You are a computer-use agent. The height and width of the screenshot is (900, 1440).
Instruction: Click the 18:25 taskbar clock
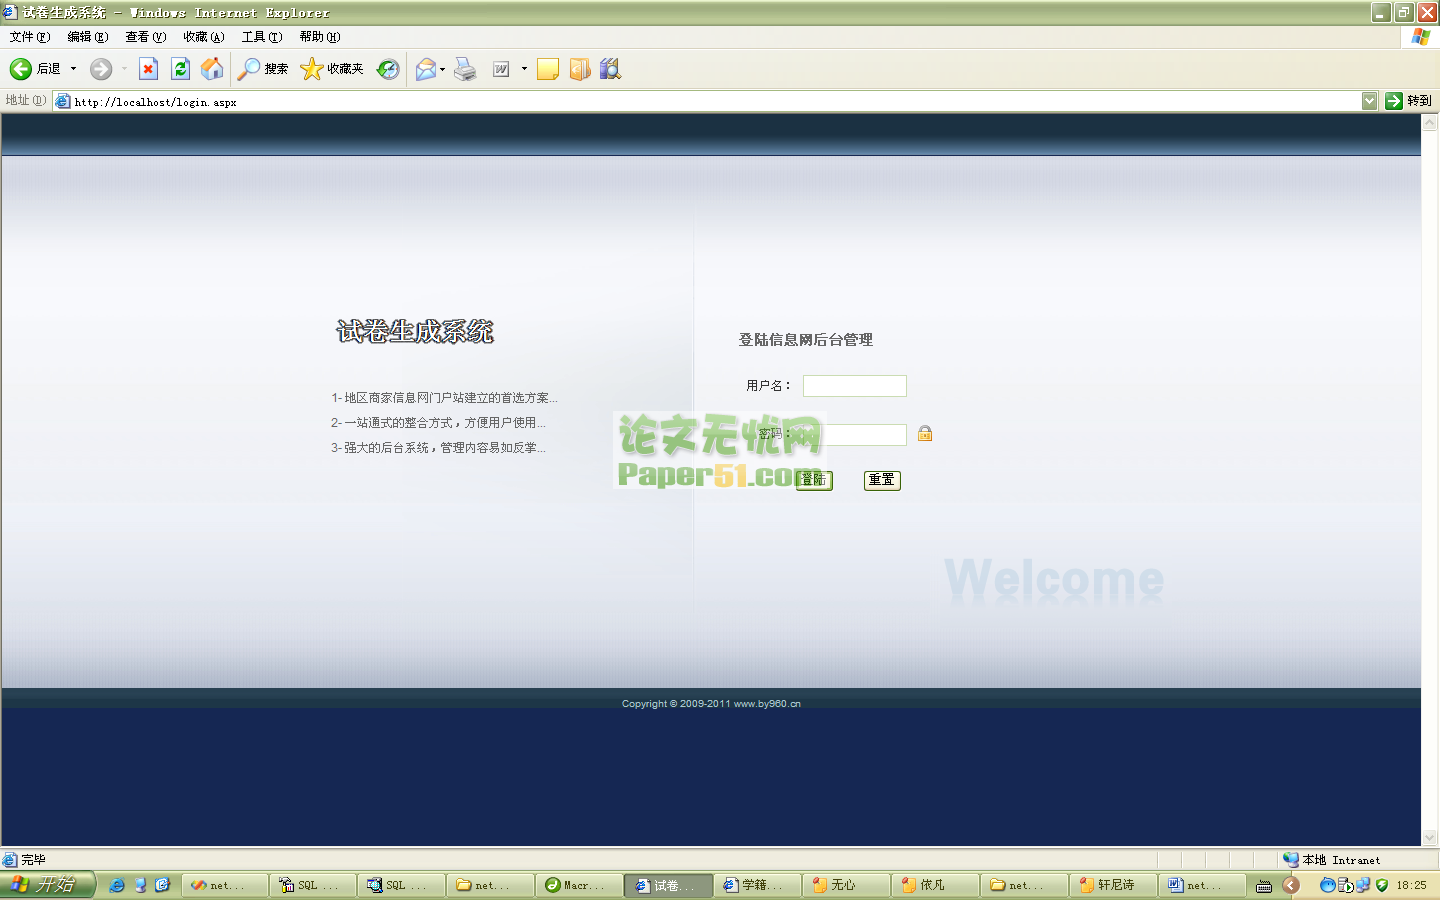pos(1411,885)
